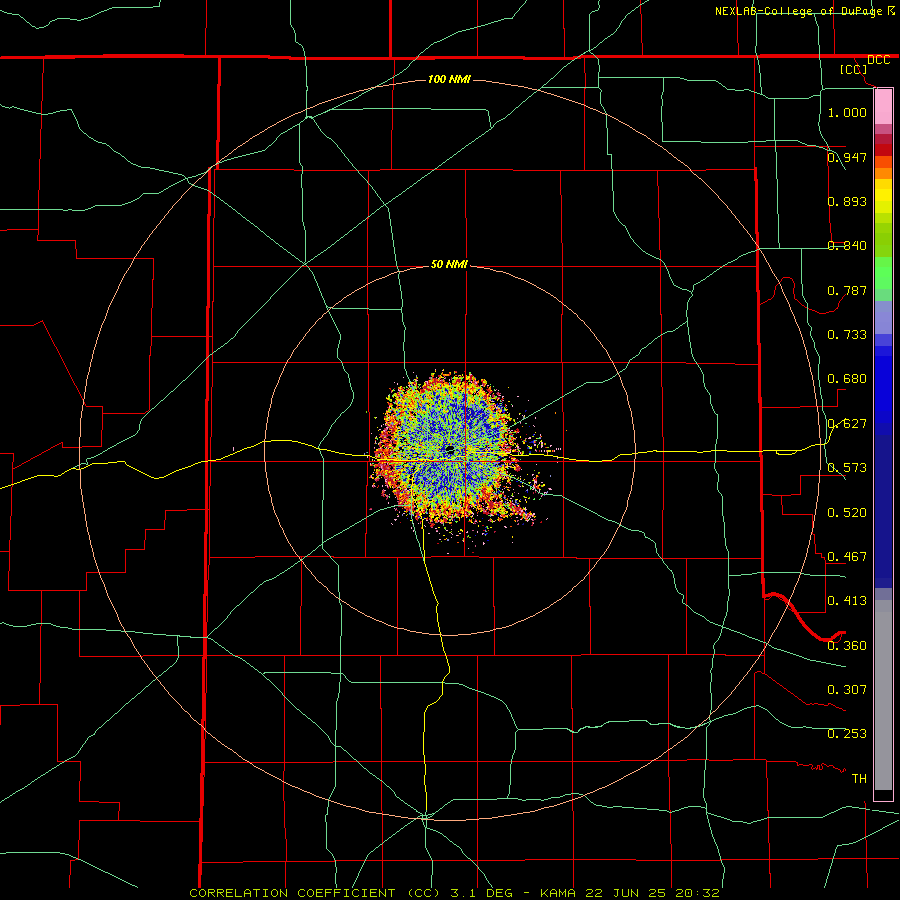The height and width of the screenshot is (900, 900).
Task: Click the 0.787 legend value
Action: pyautogui.click(x=847, y=290)
